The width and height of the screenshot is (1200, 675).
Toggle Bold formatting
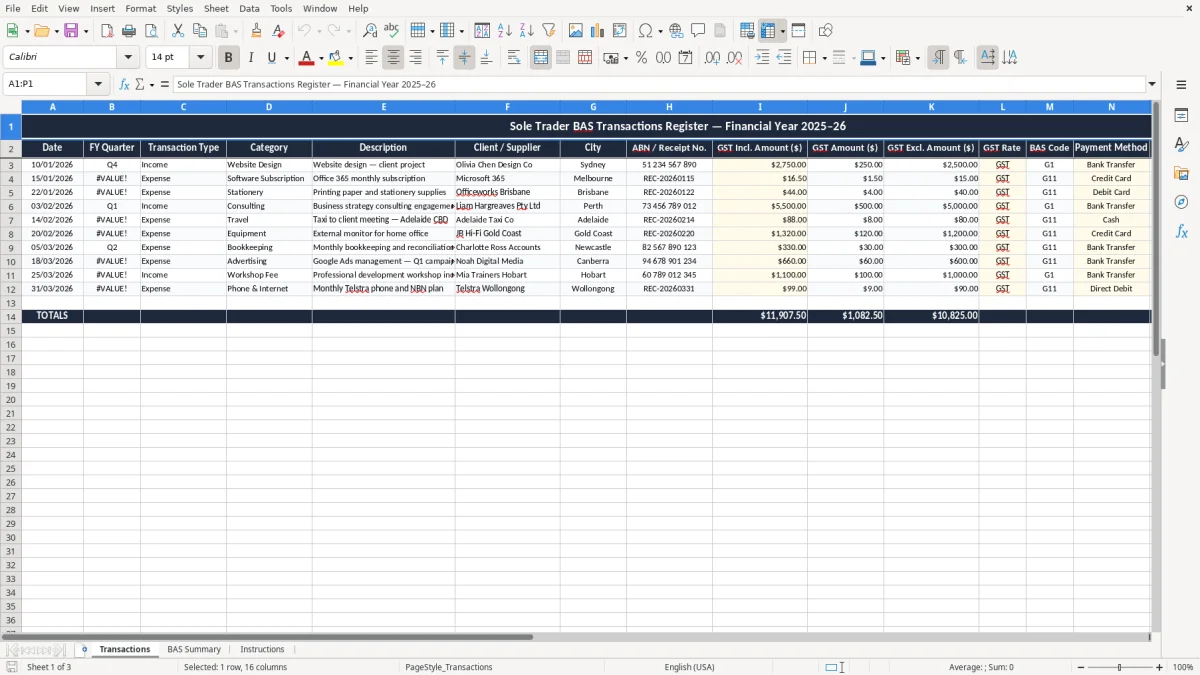[x=229, y=58]
